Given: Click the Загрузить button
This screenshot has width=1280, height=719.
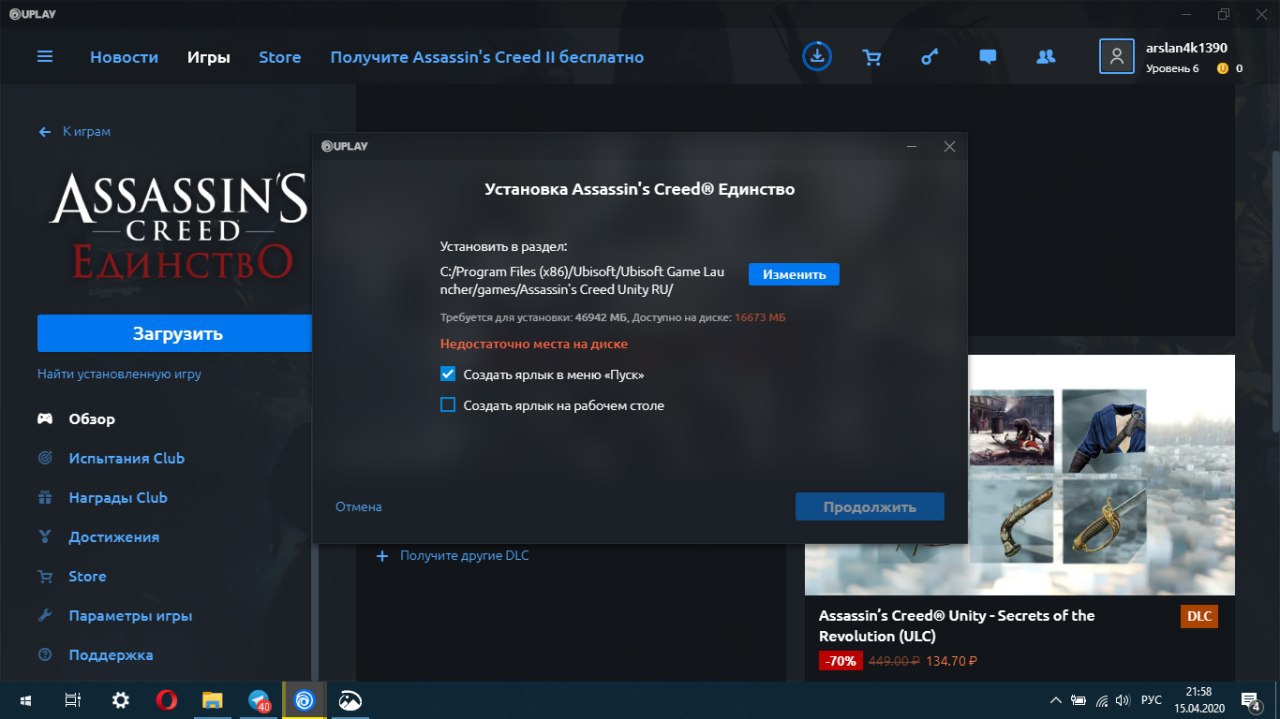Looking at the screenshot, I should (x=177, y=333).
